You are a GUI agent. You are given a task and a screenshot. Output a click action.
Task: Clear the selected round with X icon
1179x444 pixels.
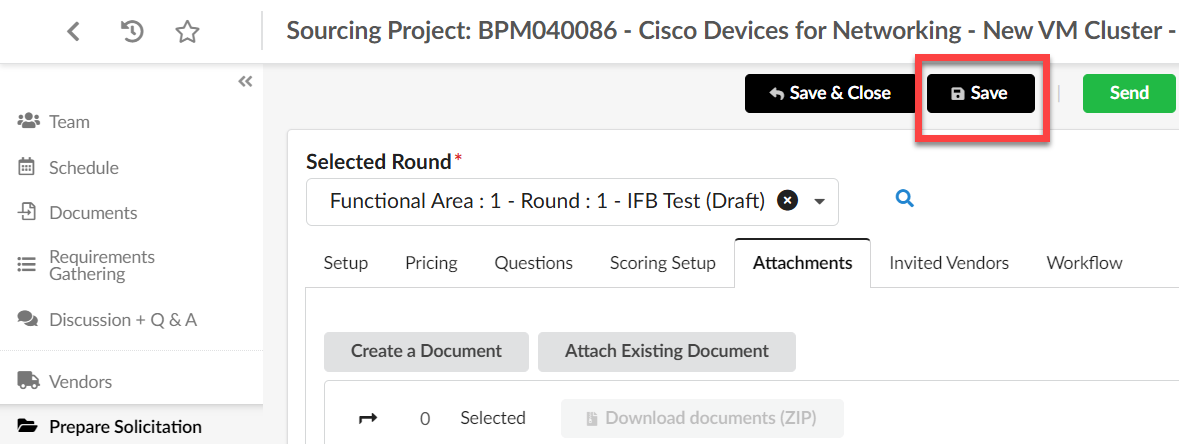pos(787,201)
